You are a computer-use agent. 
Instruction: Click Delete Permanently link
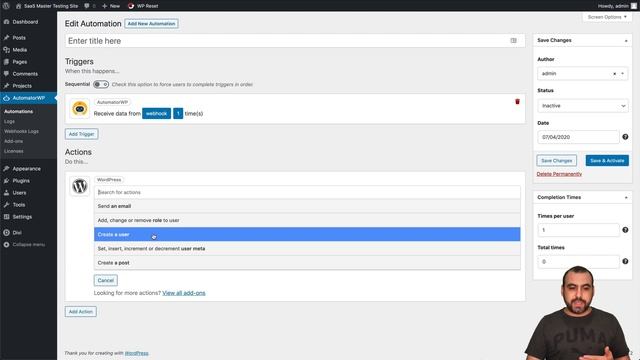[559, 174]
